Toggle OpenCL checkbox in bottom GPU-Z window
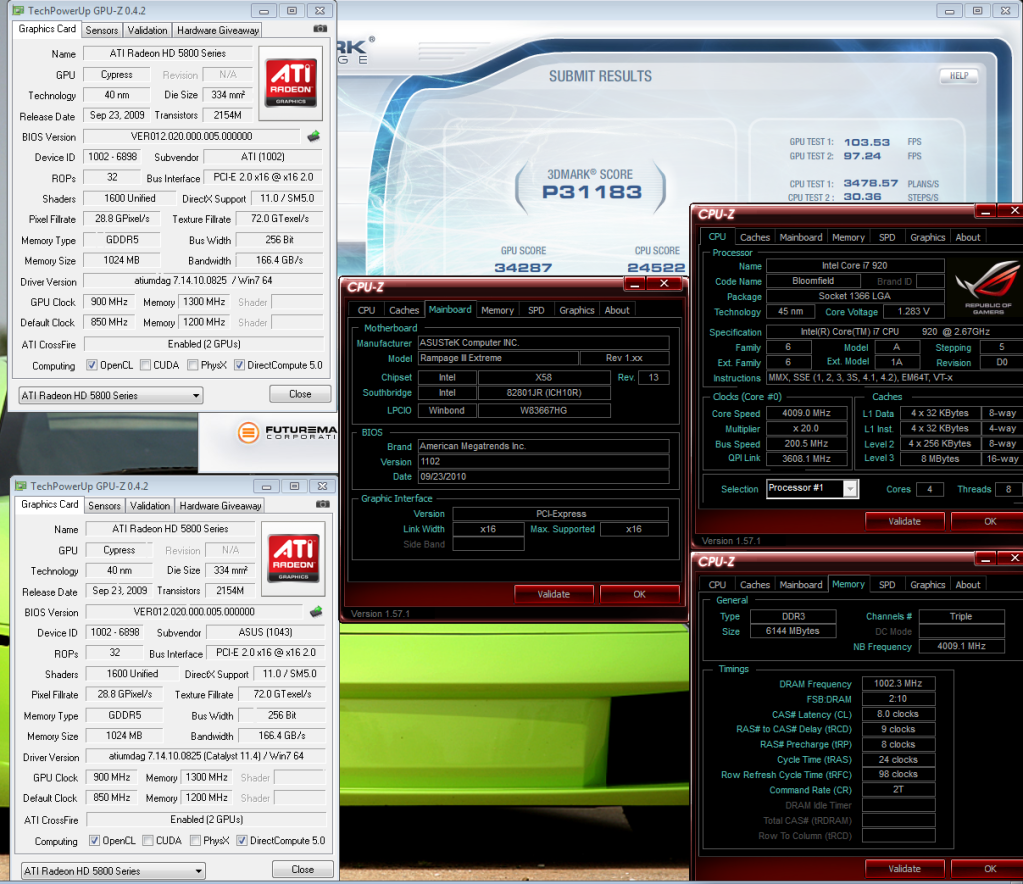This screenshot has width=1023, height=884. [95, 841]
